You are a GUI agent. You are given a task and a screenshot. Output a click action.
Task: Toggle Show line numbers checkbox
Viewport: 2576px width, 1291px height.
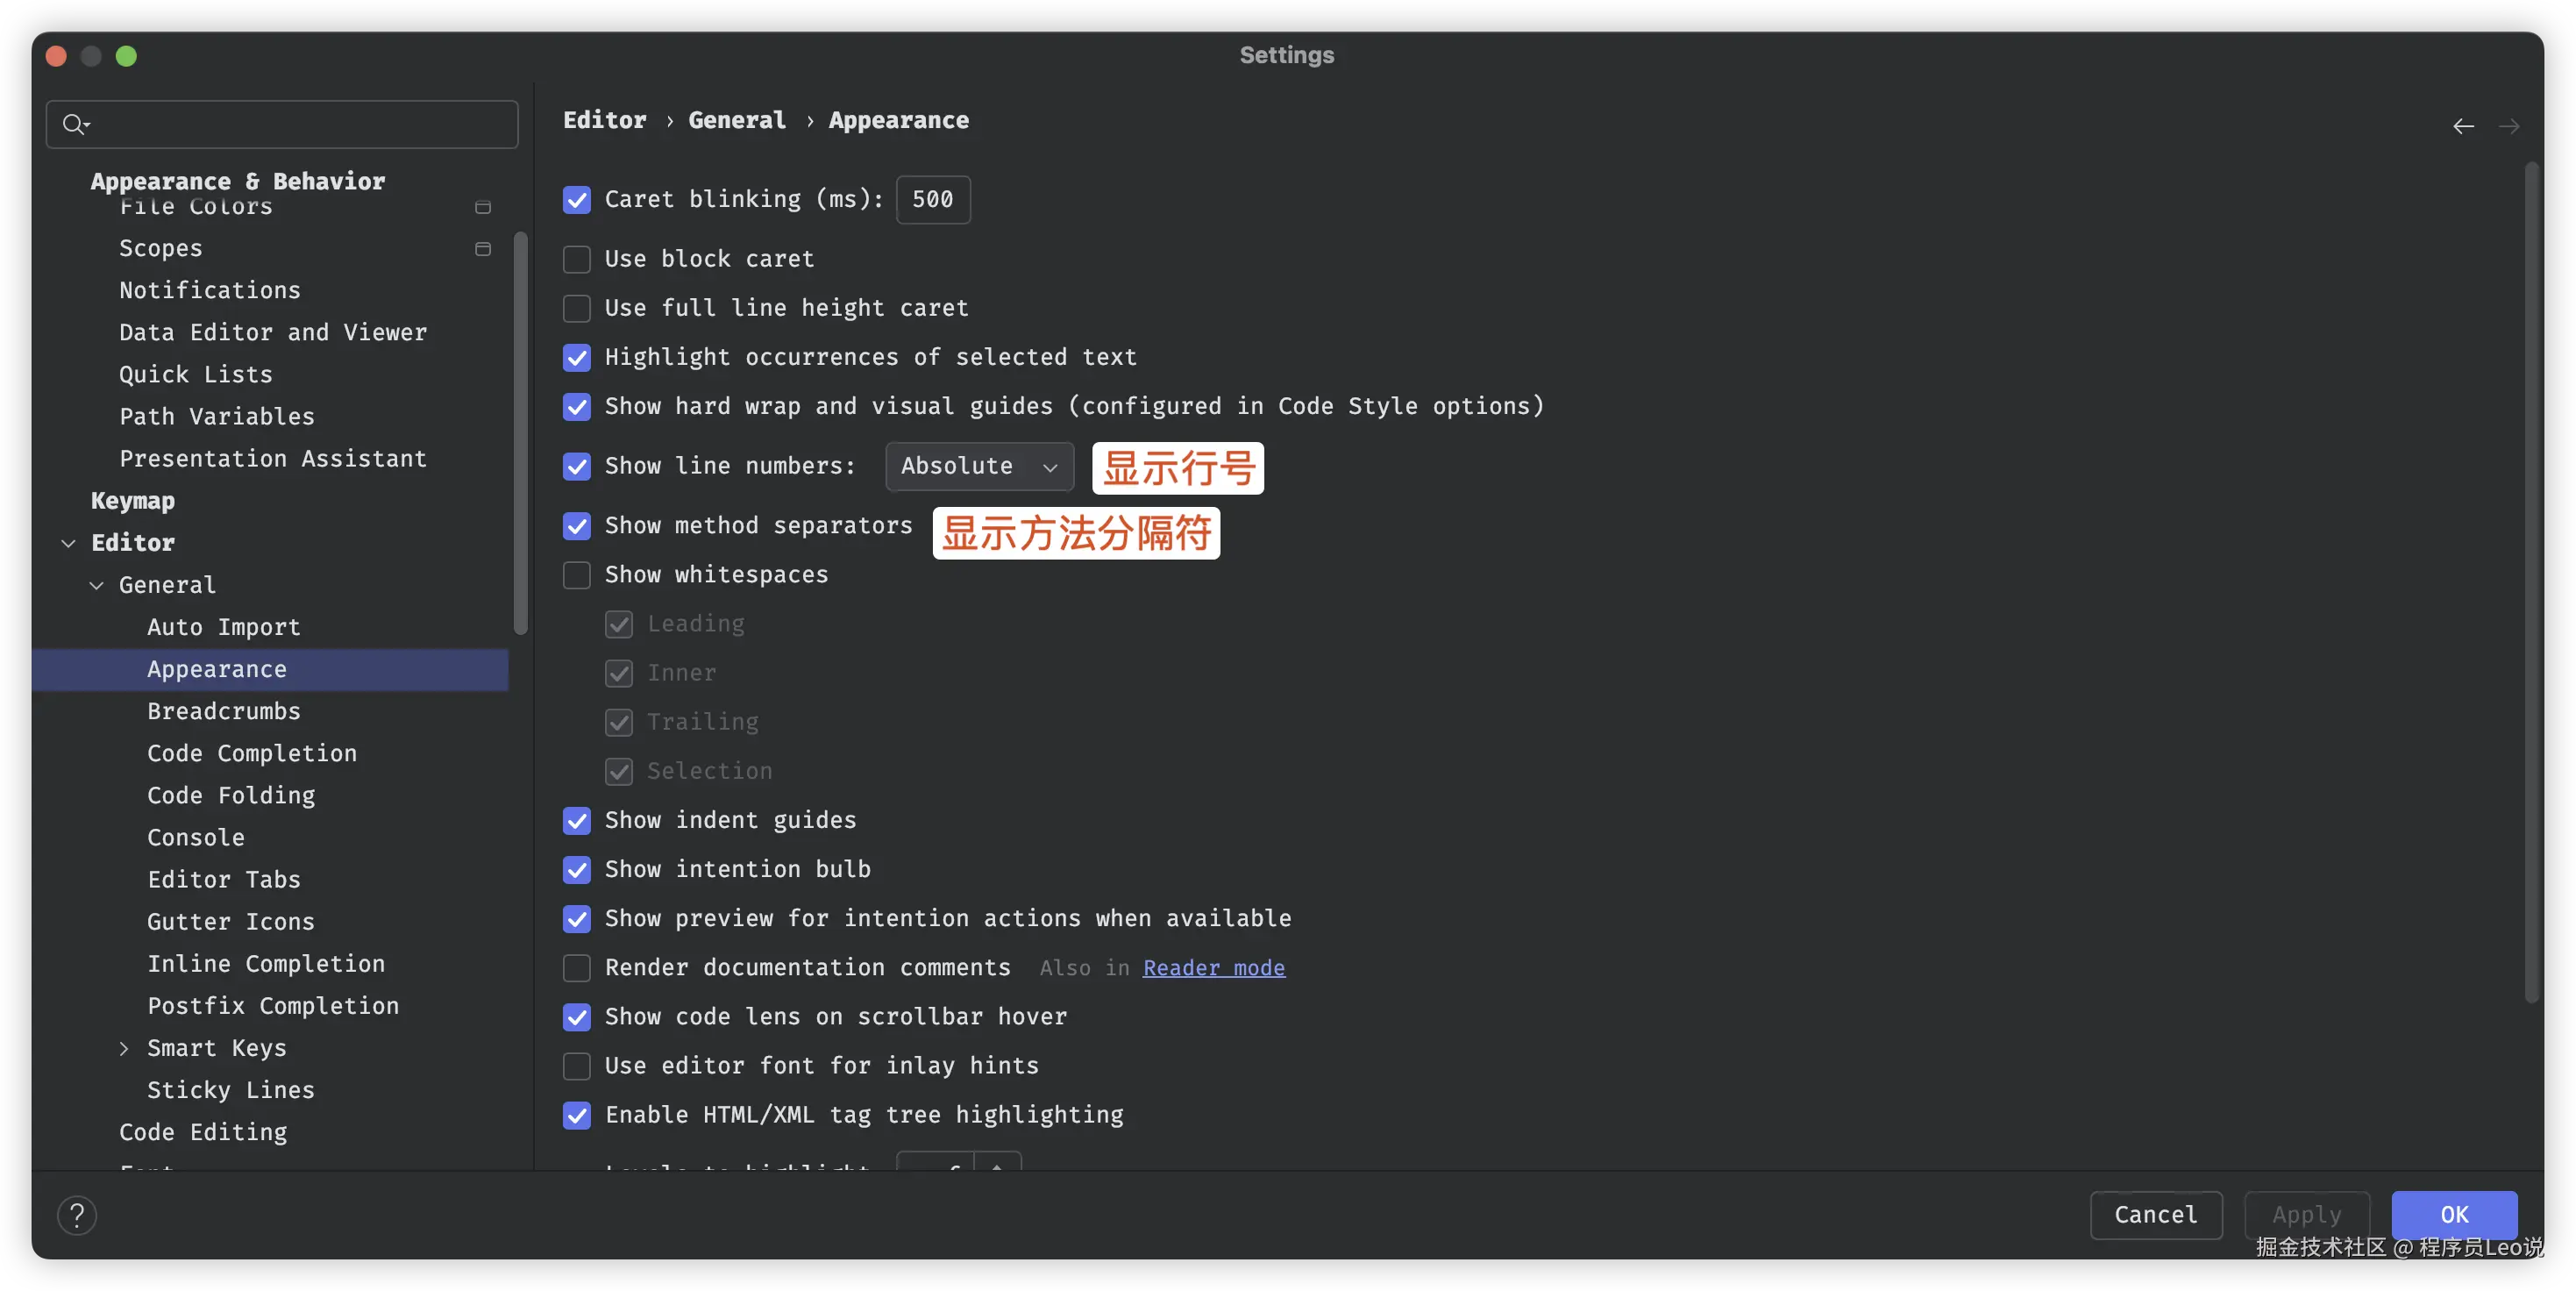pos(577,467)
